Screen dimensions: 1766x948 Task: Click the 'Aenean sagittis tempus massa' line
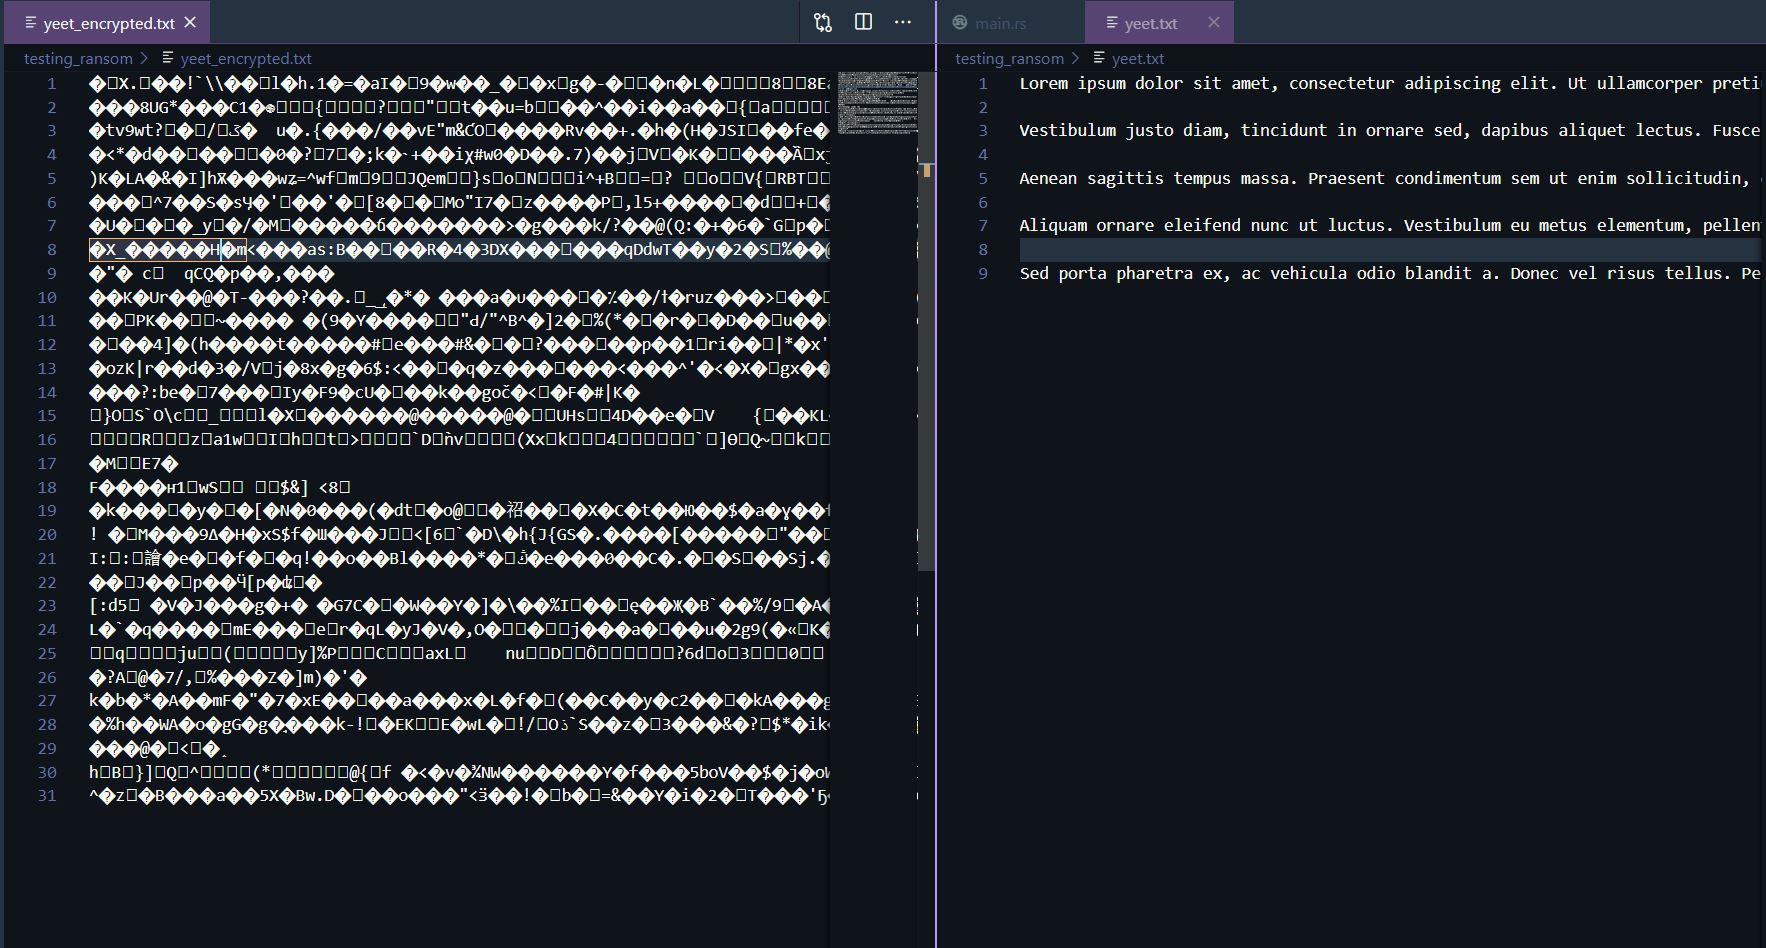[1388, 178]
